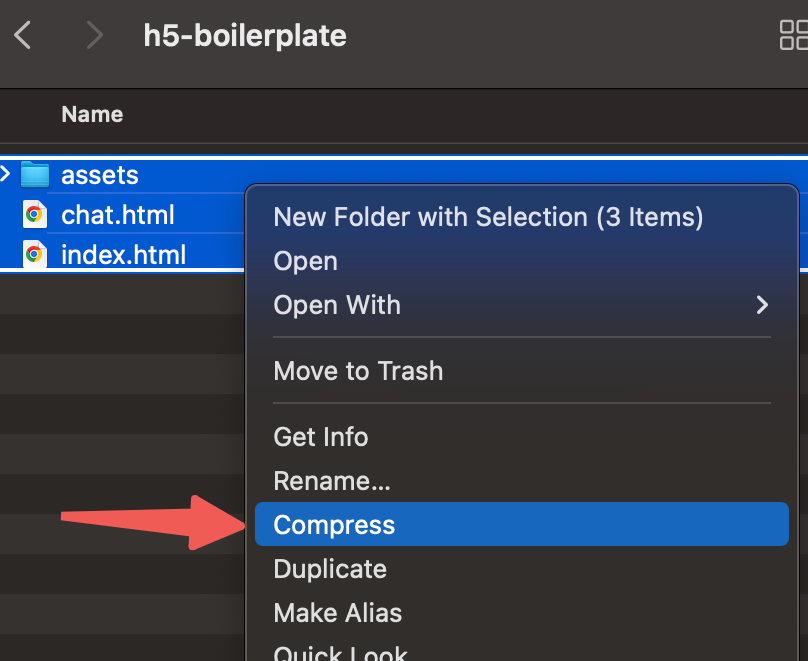808x661 pixels.
Task: Choose New Folder with Selection (3 Items)
Action: coord(488,217)
